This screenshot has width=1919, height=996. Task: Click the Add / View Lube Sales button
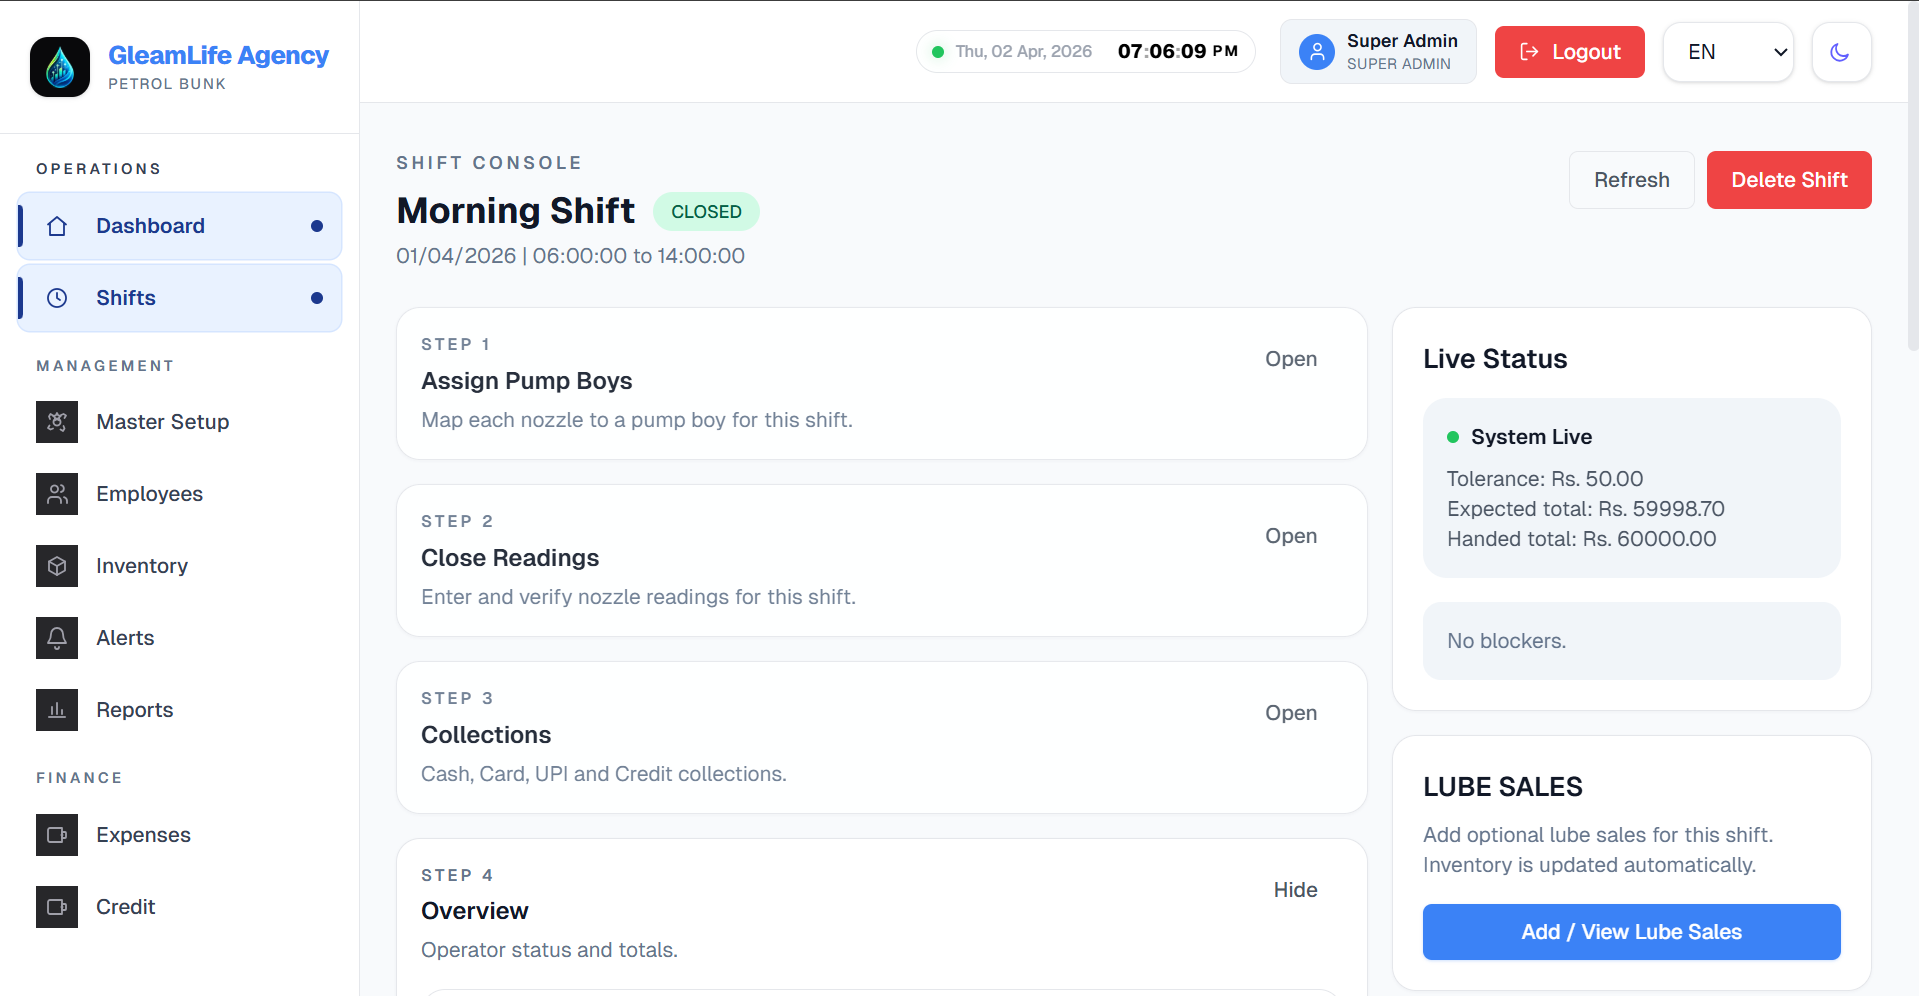(1631, 932)
